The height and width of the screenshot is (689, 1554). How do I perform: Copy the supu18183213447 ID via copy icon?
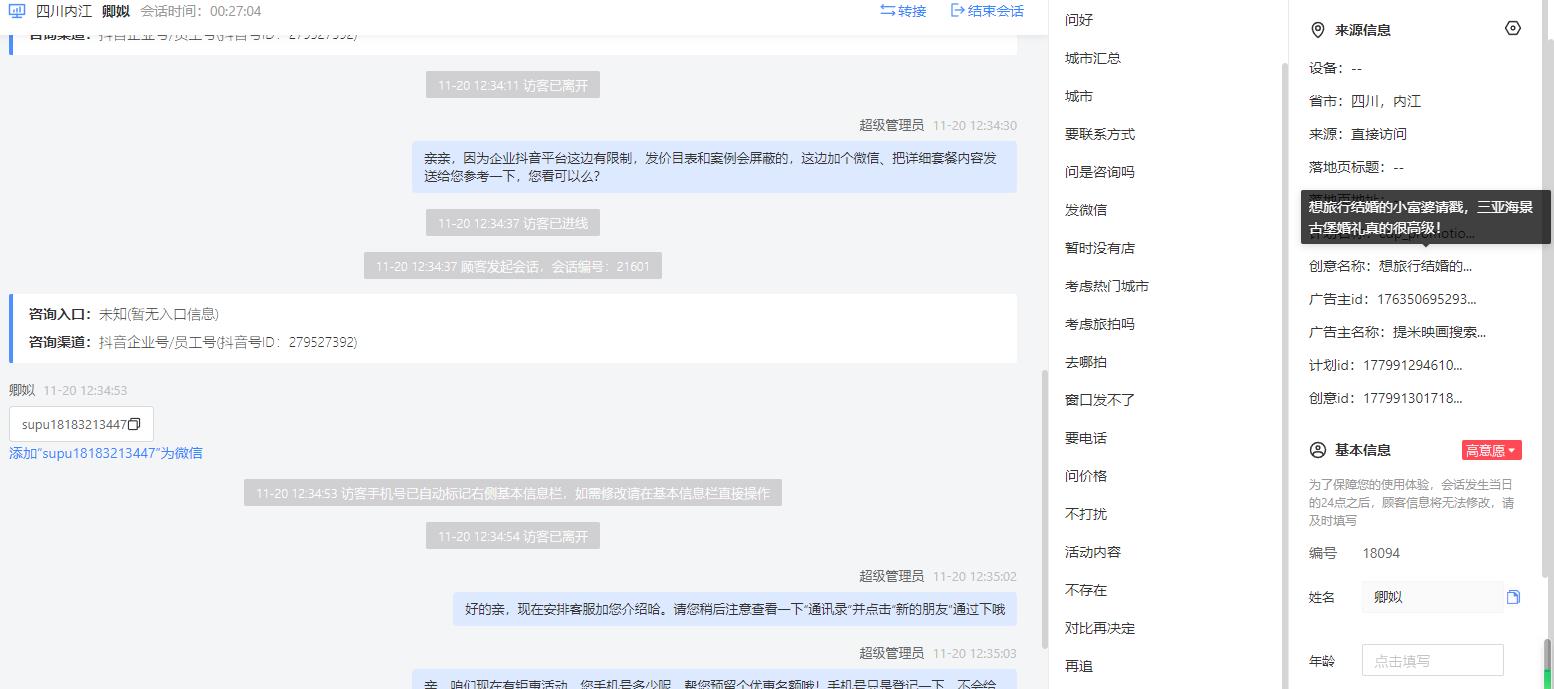click(x=134, y=425)
